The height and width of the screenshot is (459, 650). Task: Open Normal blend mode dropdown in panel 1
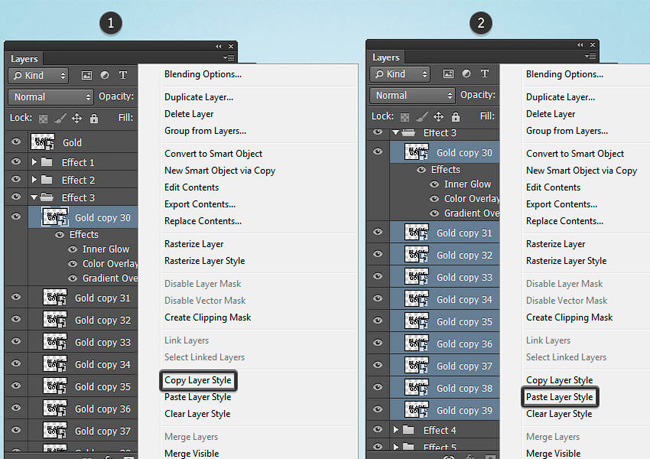[x=51, y=97]
